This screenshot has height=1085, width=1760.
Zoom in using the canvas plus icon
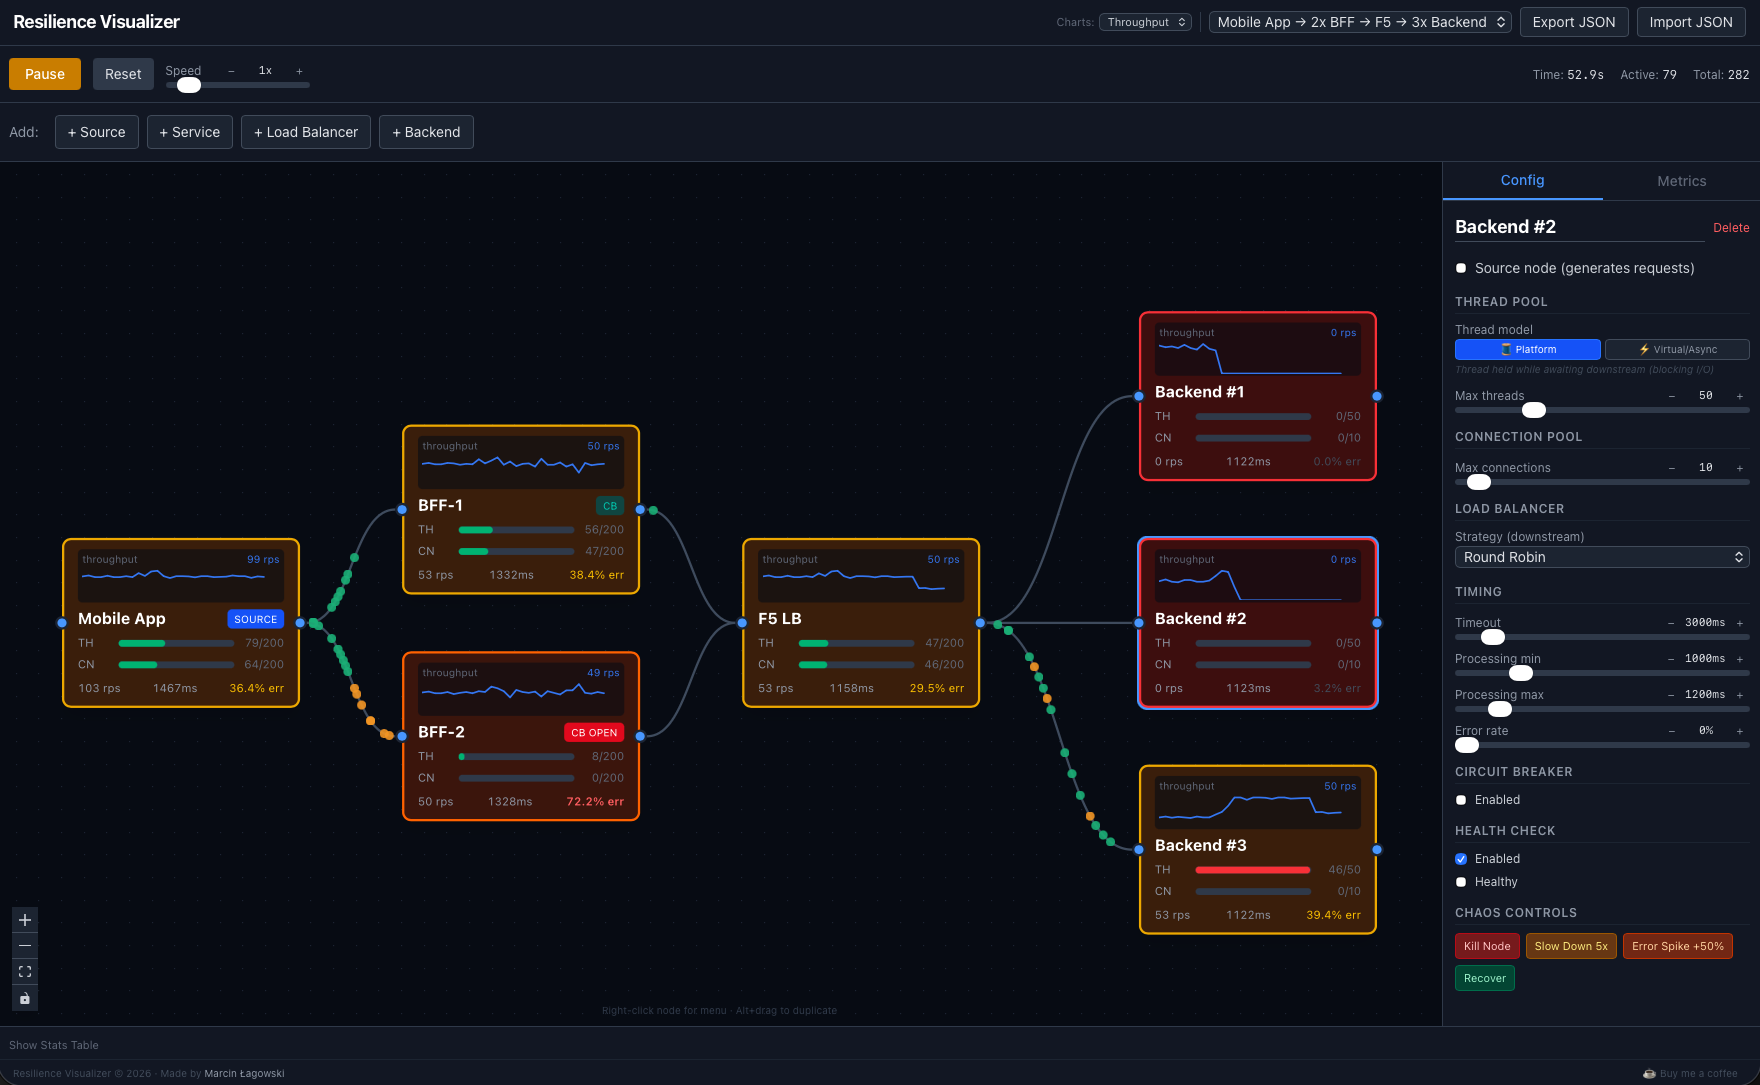pos(24,919)
